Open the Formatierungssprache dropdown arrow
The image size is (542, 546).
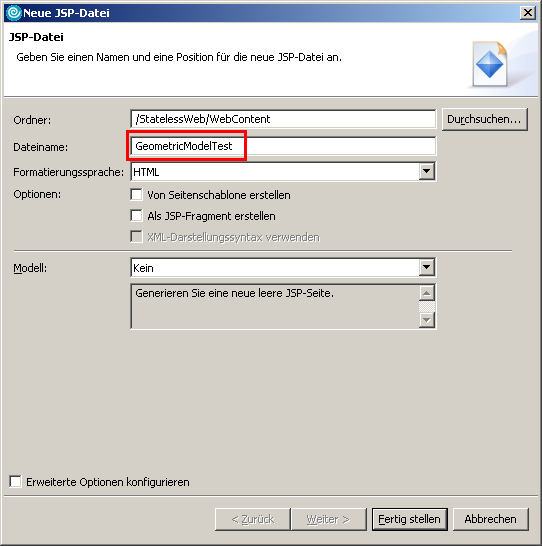click(426, 171)
